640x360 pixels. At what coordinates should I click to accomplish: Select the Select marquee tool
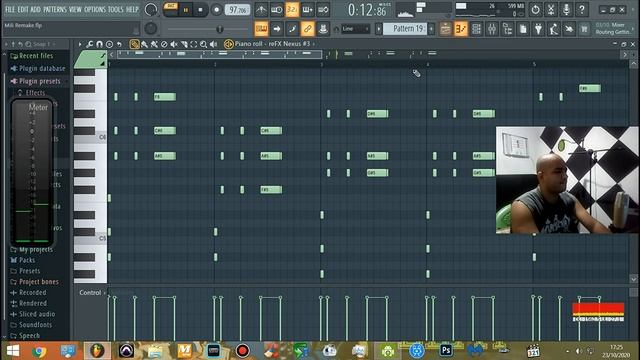click(193, 44)
